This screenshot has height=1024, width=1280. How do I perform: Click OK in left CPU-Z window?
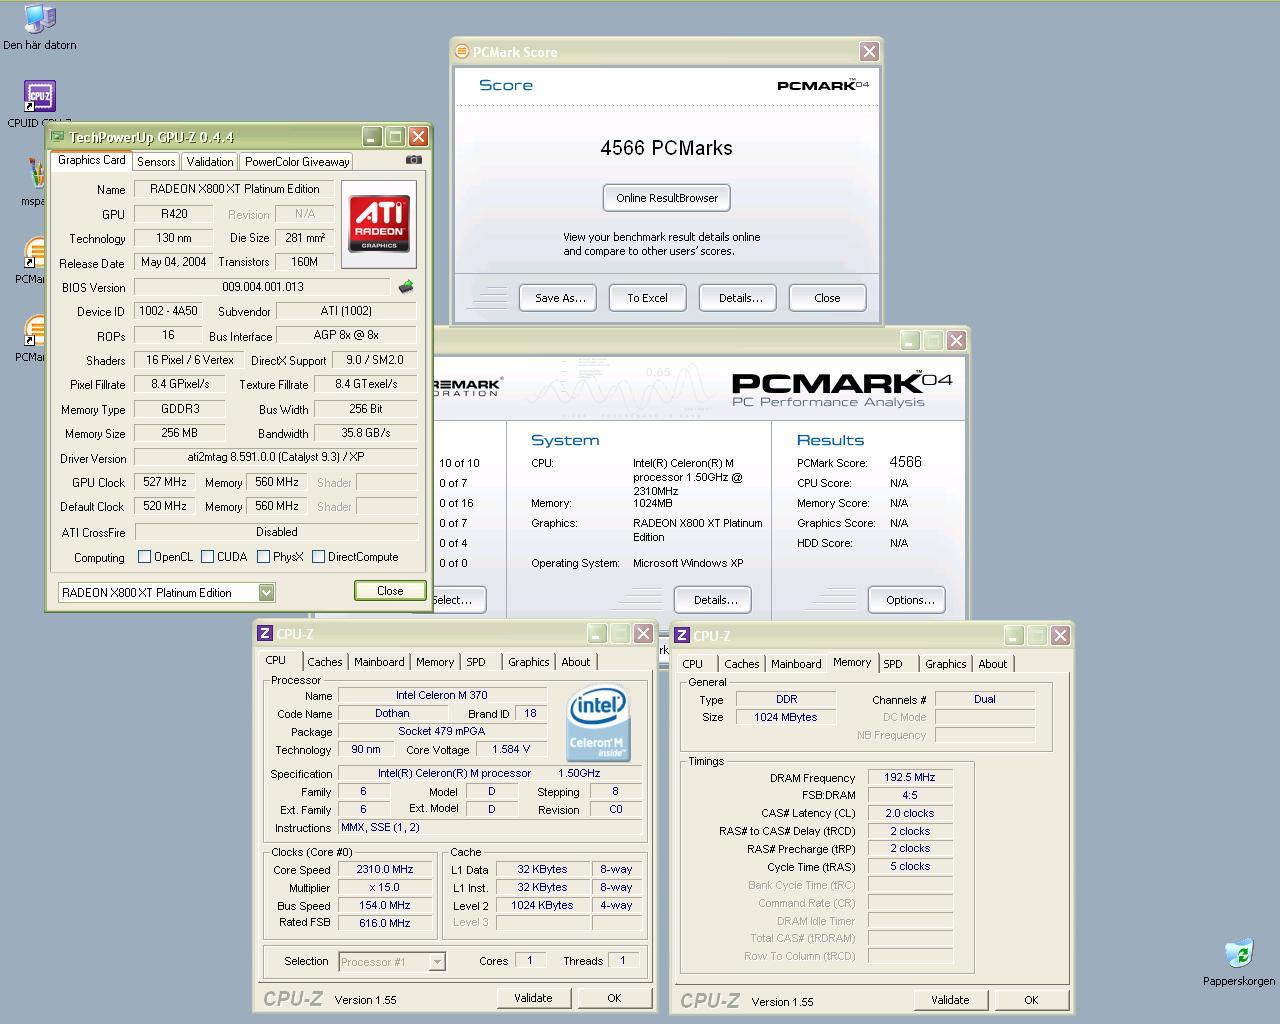[x=614, y=998]
